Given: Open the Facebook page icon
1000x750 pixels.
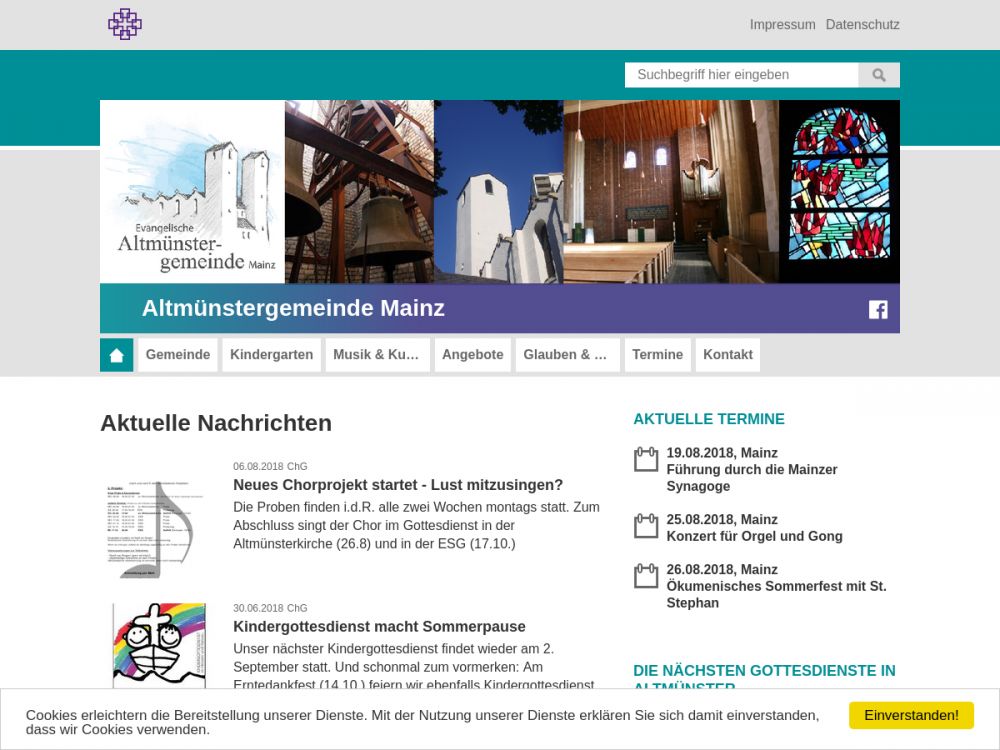Looking at the screenshot, I should [x=878, y=309].
